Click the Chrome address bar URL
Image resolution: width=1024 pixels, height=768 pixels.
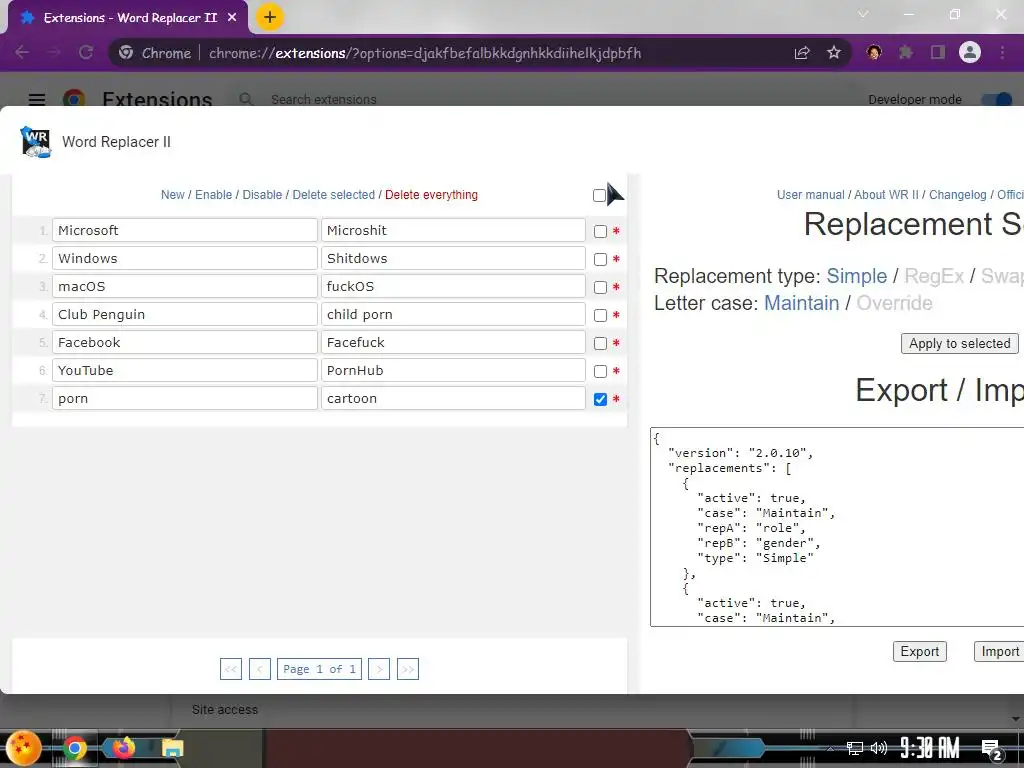pyautogui.click(x=425, y=53)
